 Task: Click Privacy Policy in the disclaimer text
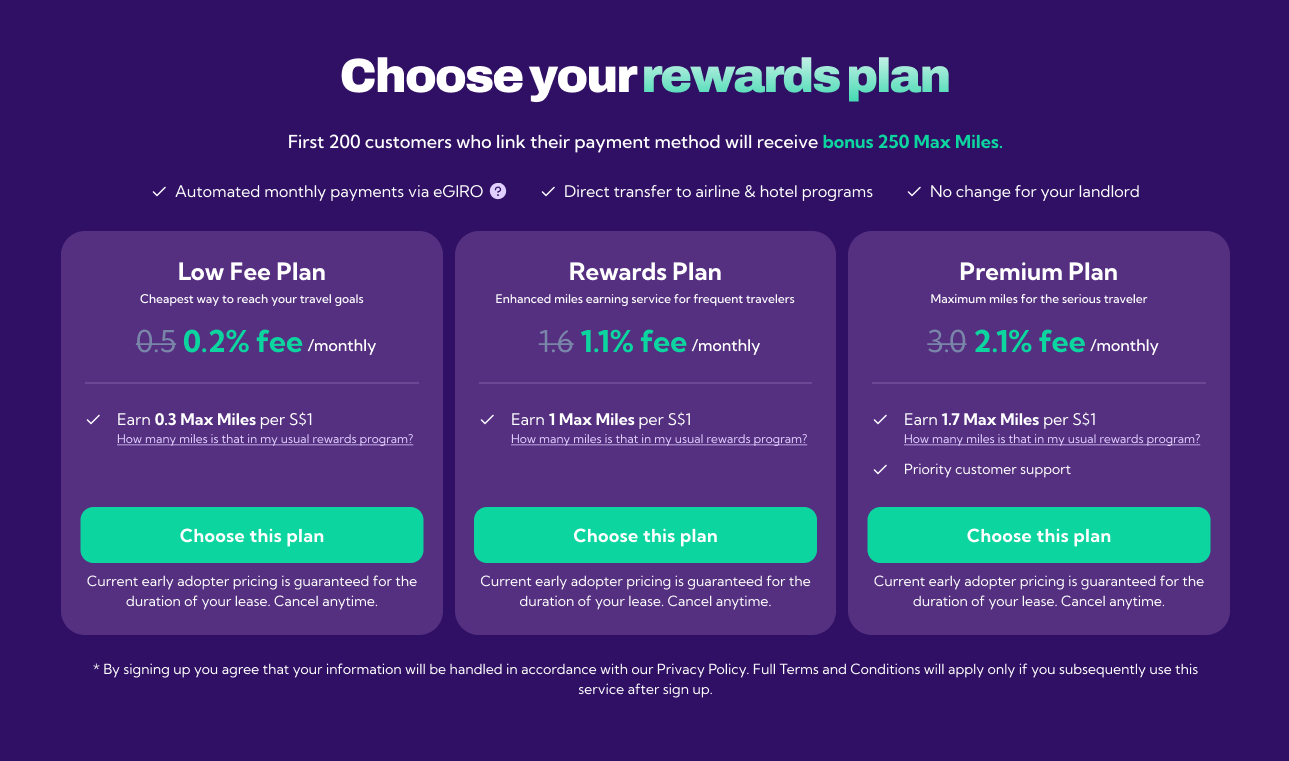point(701,669)
